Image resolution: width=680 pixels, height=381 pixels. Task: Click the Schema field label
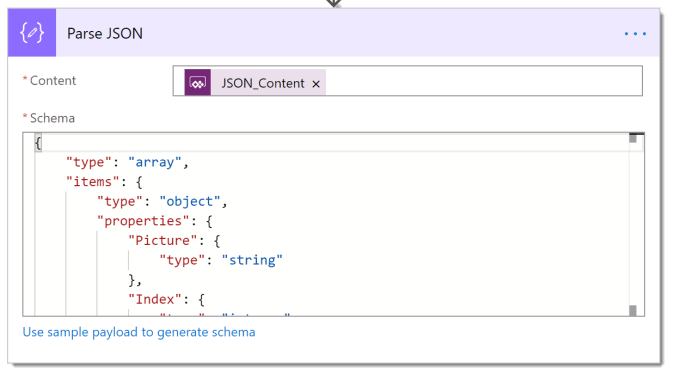tap(52, 118)
